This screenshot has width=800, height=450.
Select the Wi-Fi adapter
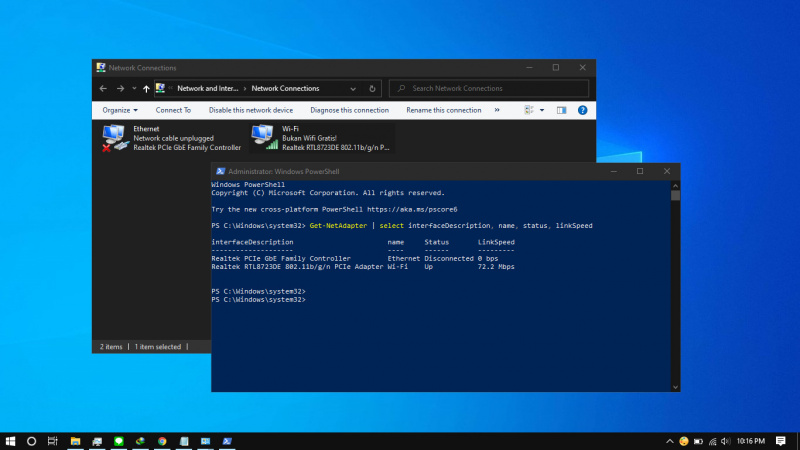point(321,138)
